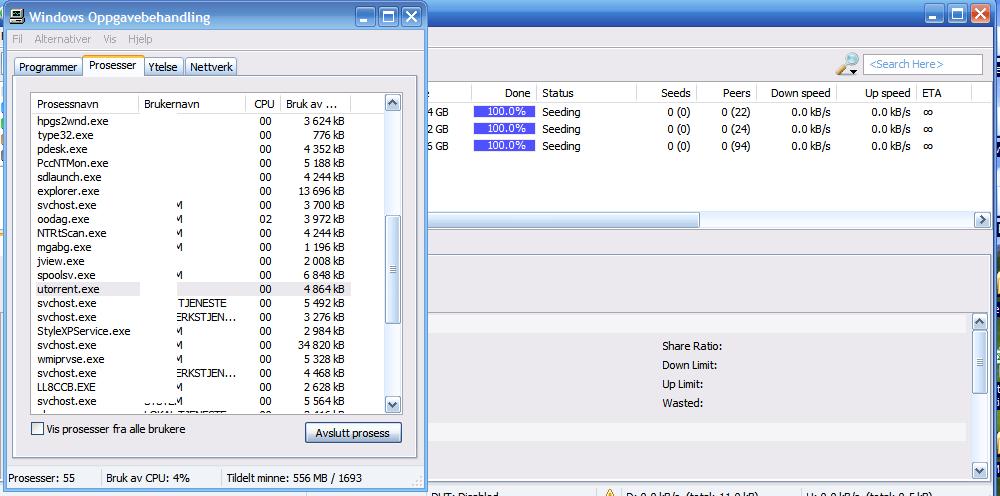Switch to the Programmer tab
1000x496 pixels.
tap(48, 67)
